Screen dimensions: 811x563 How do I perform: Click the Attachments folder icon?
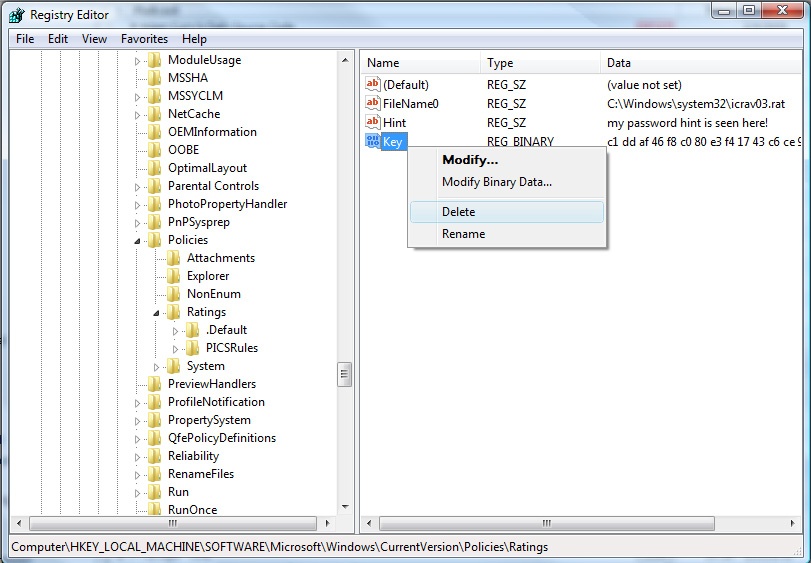[173, 258]
